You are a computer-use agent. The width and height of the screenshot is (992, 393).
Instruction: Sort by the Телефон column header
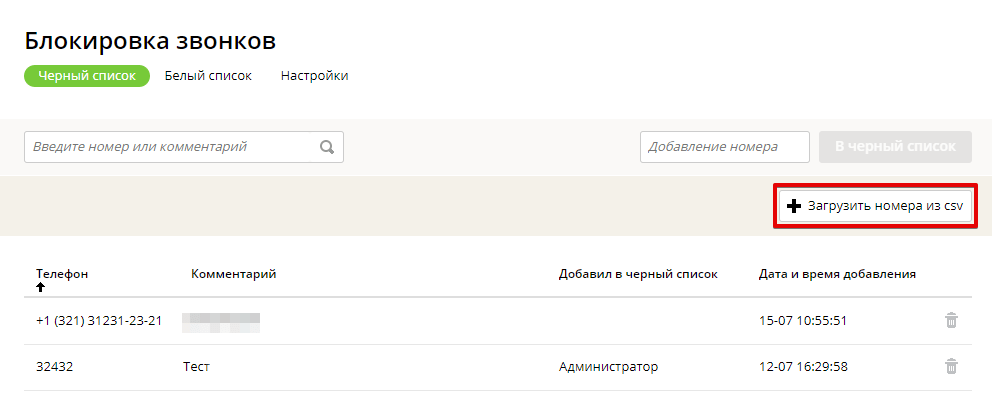[x=62, y=274]
